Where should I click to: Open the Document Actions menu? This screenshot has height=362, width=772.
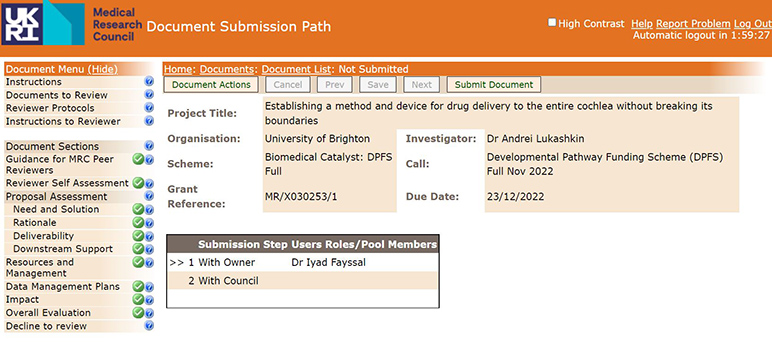click(211, 85)
